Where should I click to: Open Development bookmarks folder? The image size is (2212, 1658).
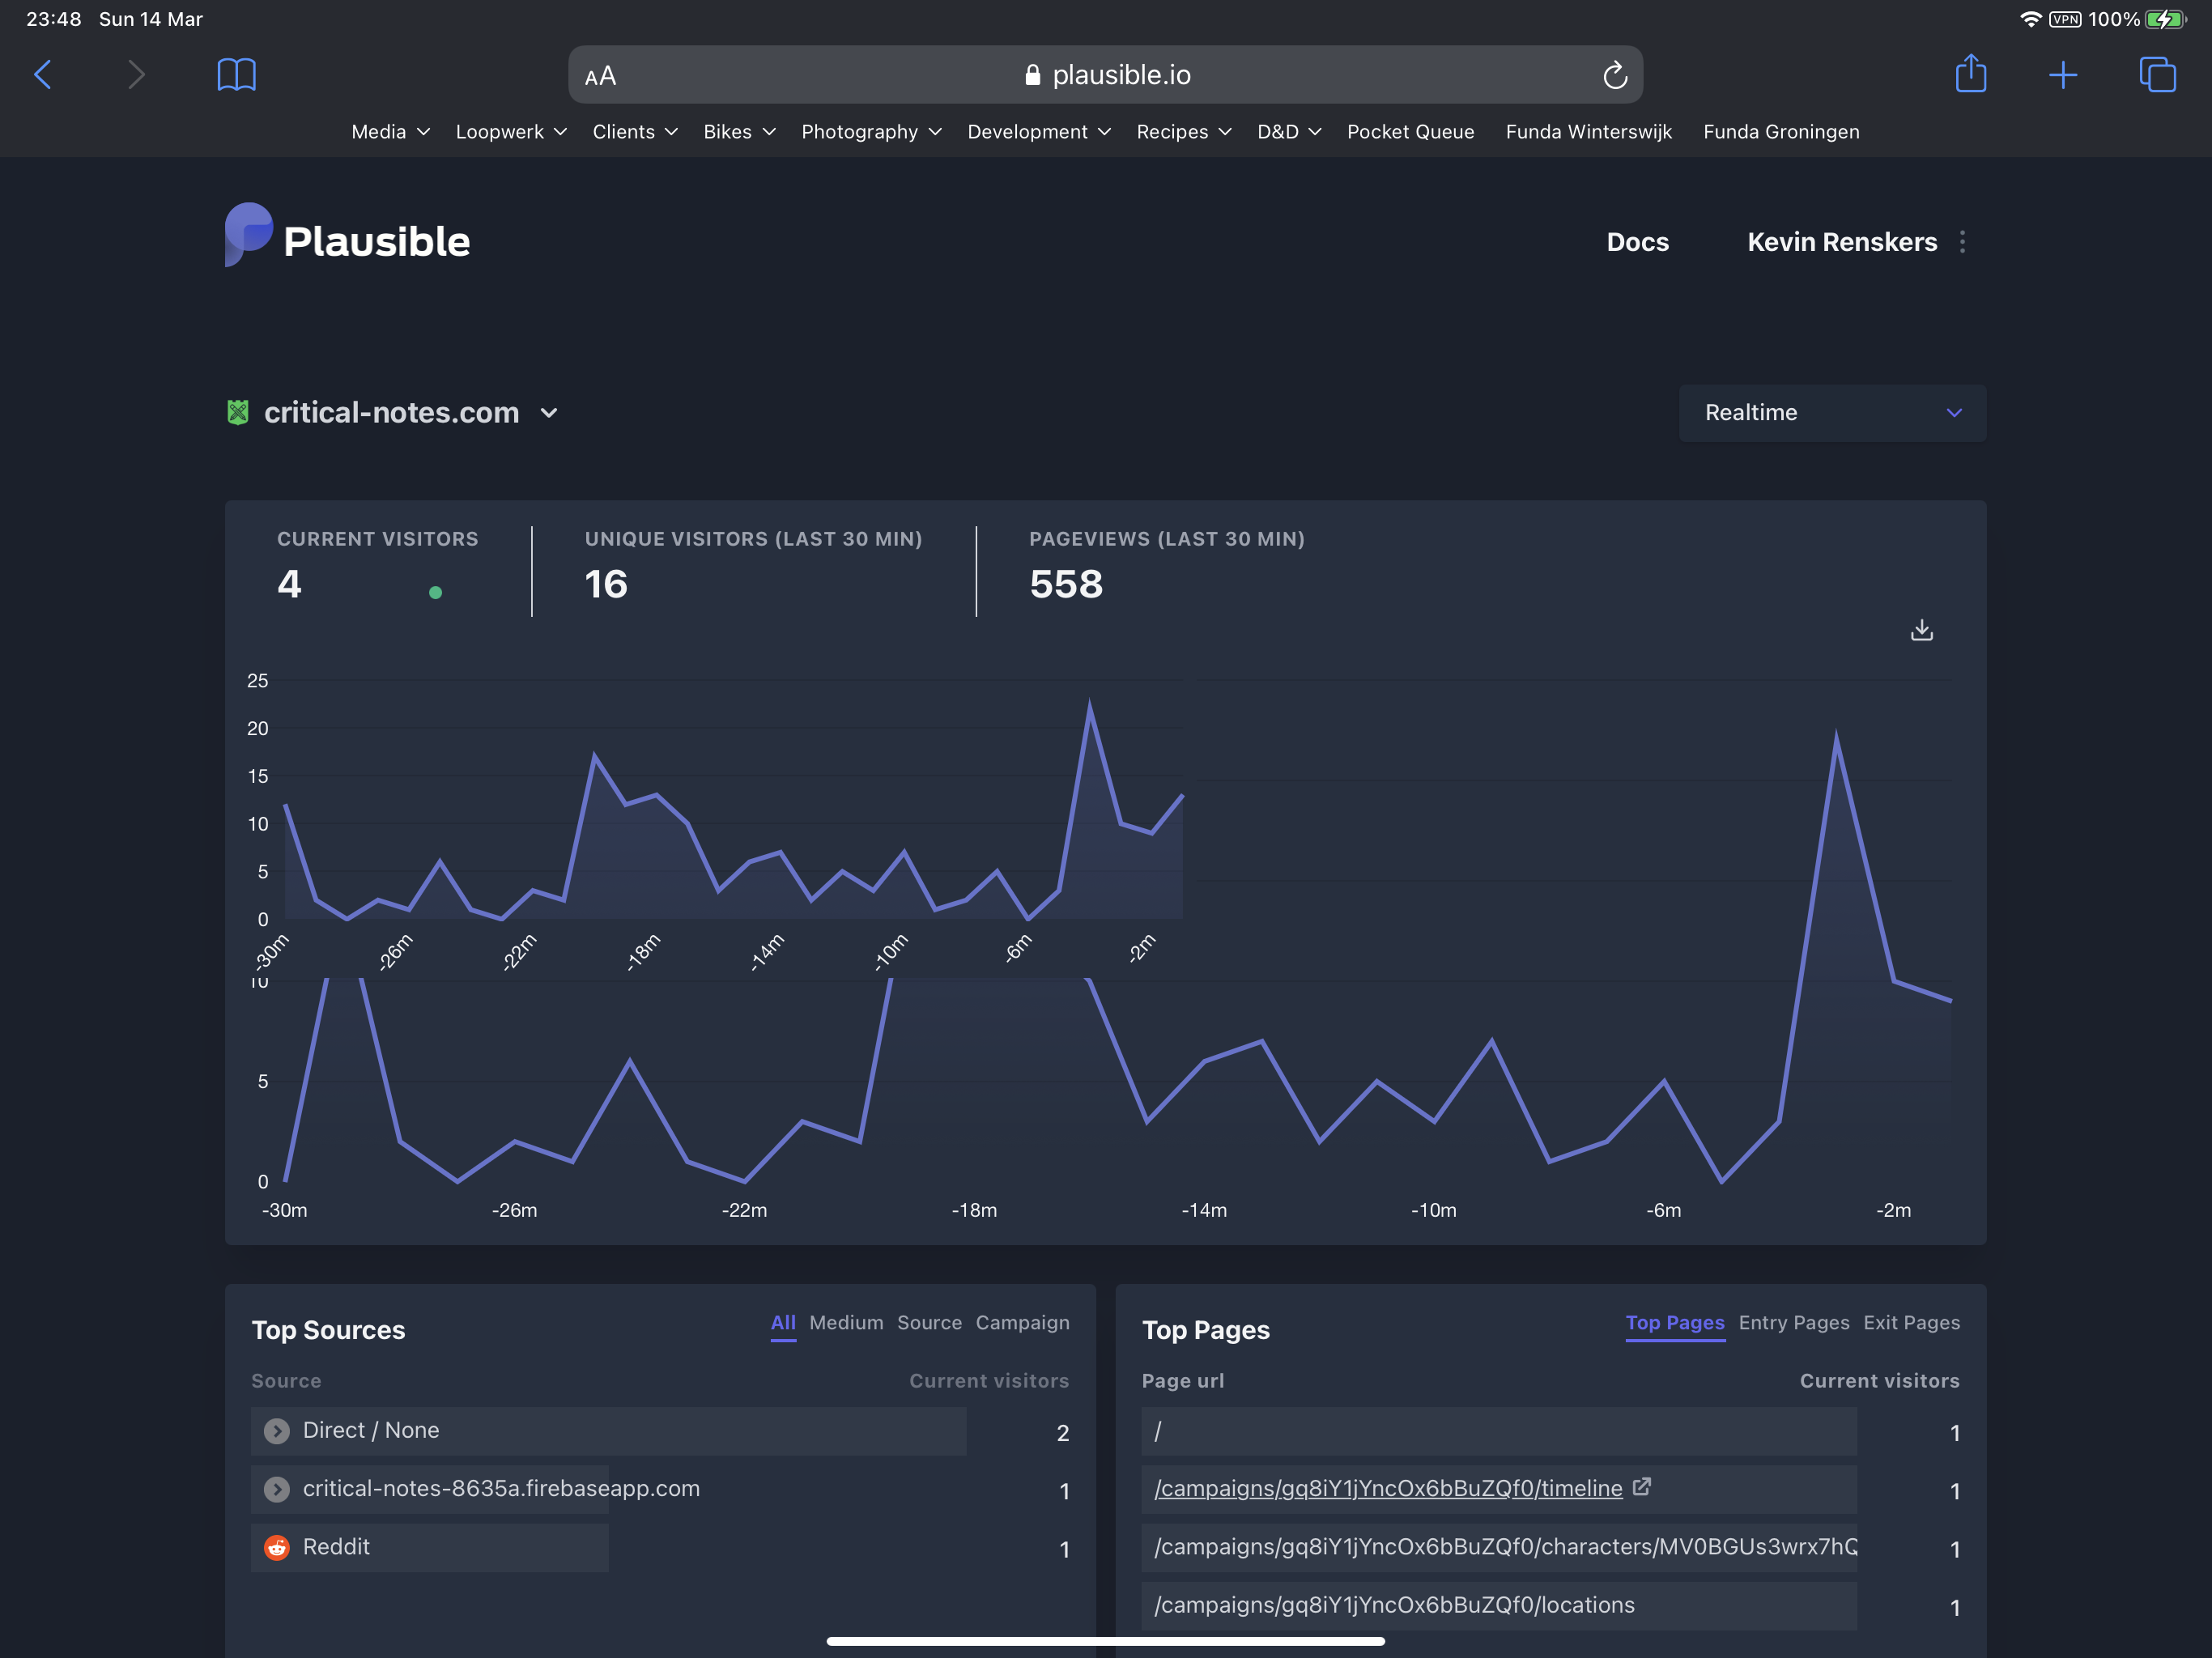tap(1038, 132)
